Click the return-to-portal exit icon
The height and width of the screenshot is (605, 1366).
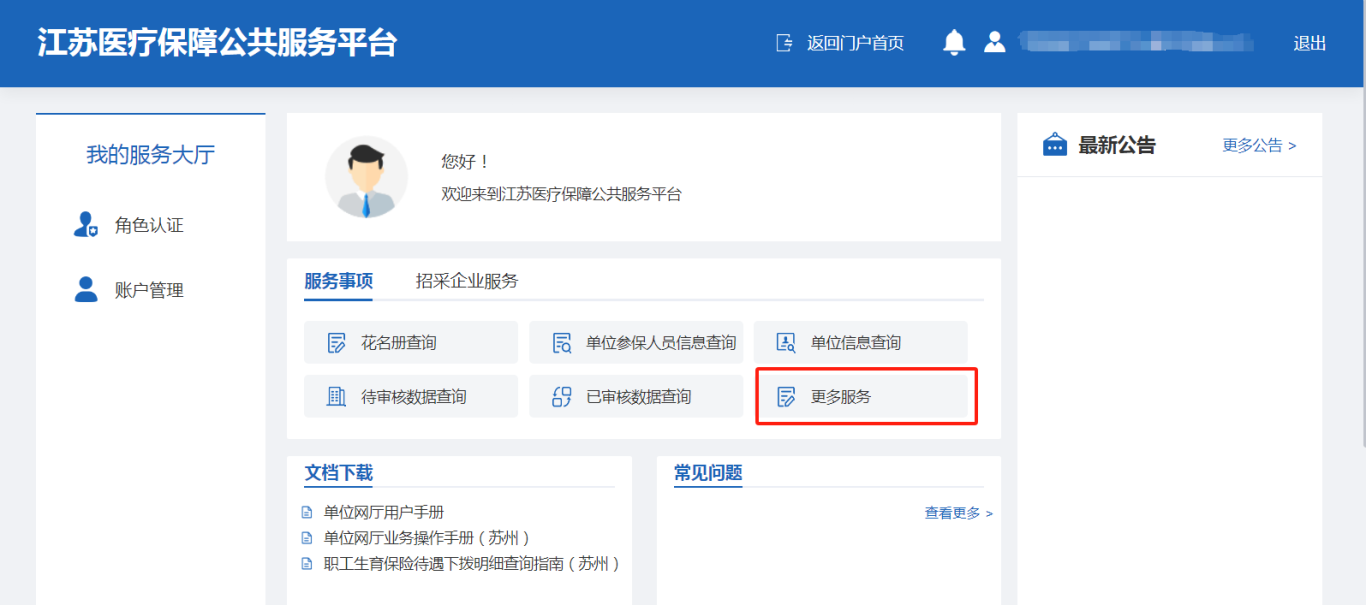(x=784, y=43)
